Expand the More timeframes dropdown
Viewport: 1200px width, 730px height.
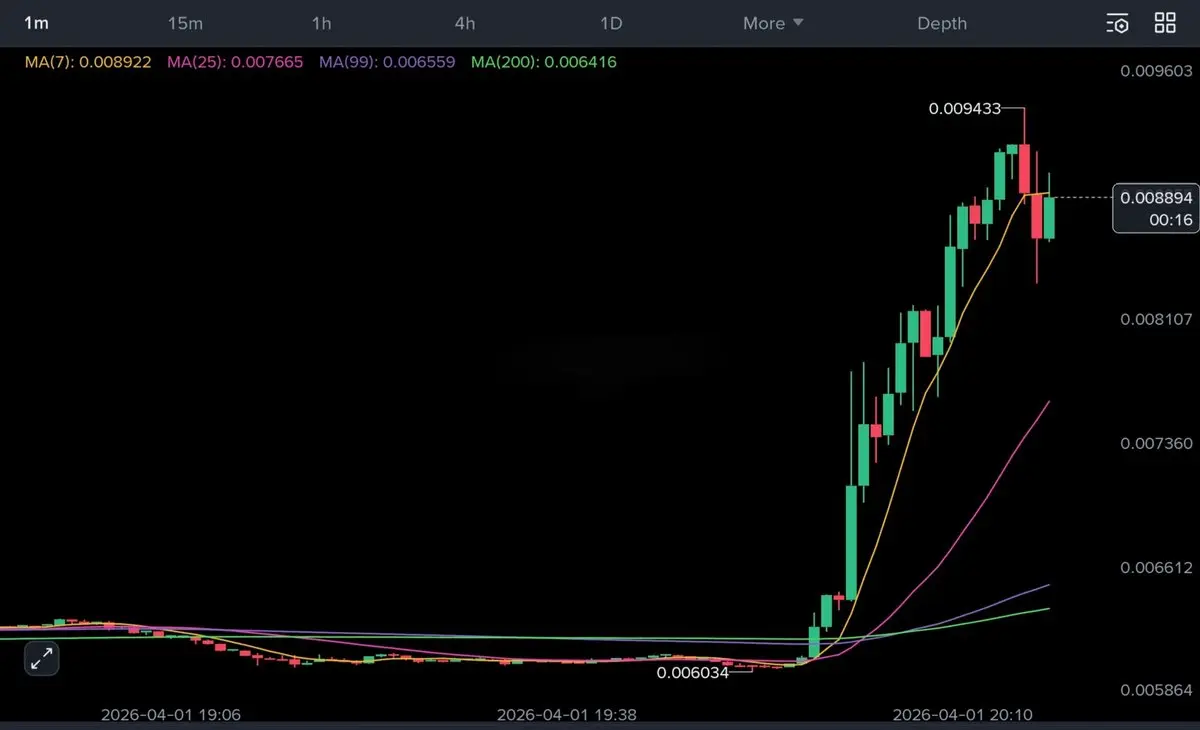(773, 23)
